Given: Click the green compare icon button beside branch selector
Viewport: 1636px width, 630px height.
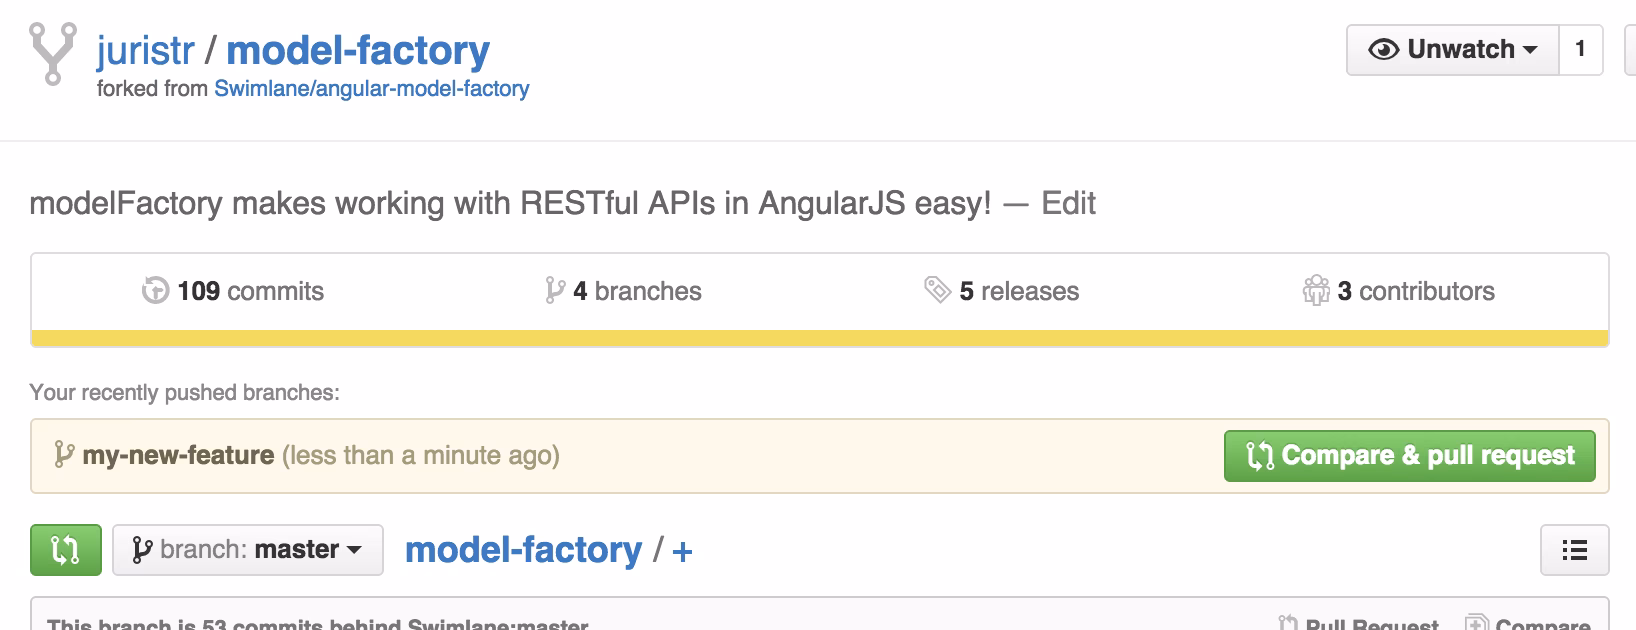Looking at the screenshot, I should click(66, 550).
